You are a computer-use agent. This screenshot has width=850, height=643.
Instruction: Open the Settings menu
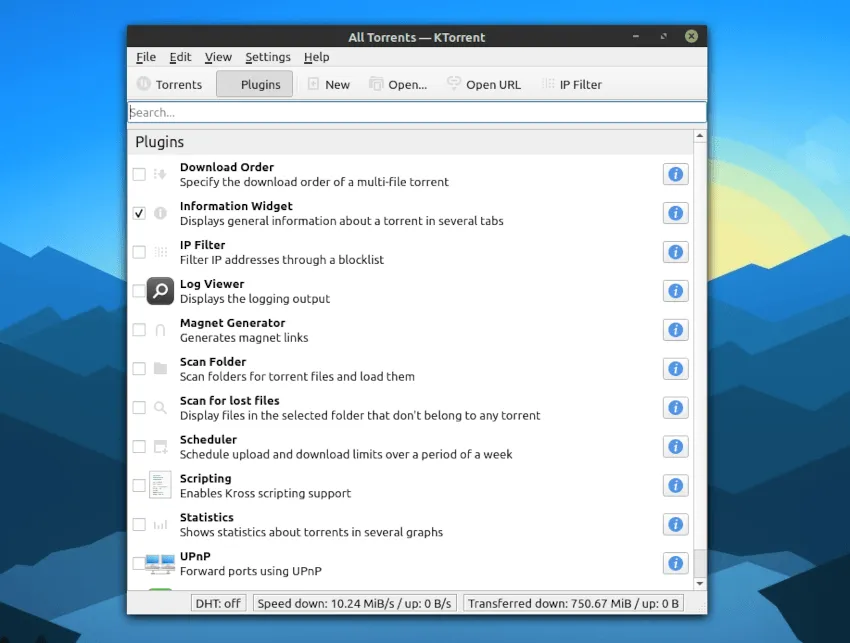click(268, 57)
